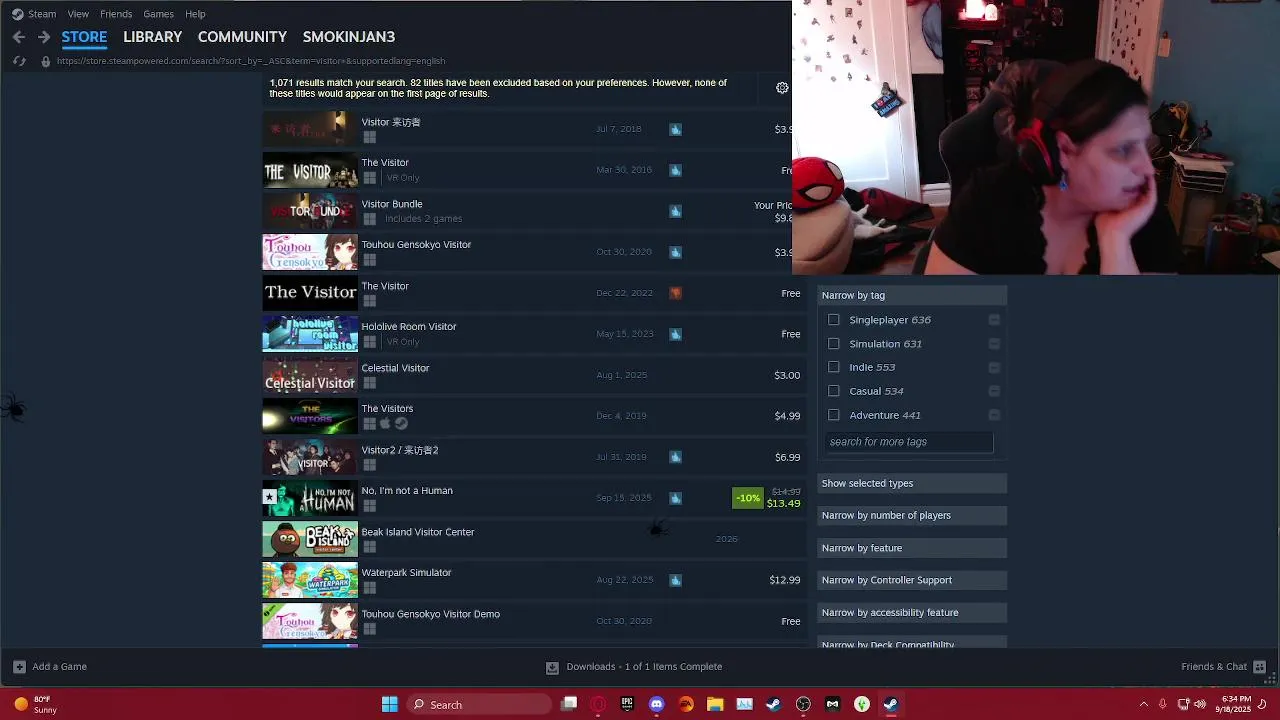The width and height of the screenshot is (1280, 720).
Task: Click the review thumbs icon for Visitor2
Action: [x=675, y=457]
